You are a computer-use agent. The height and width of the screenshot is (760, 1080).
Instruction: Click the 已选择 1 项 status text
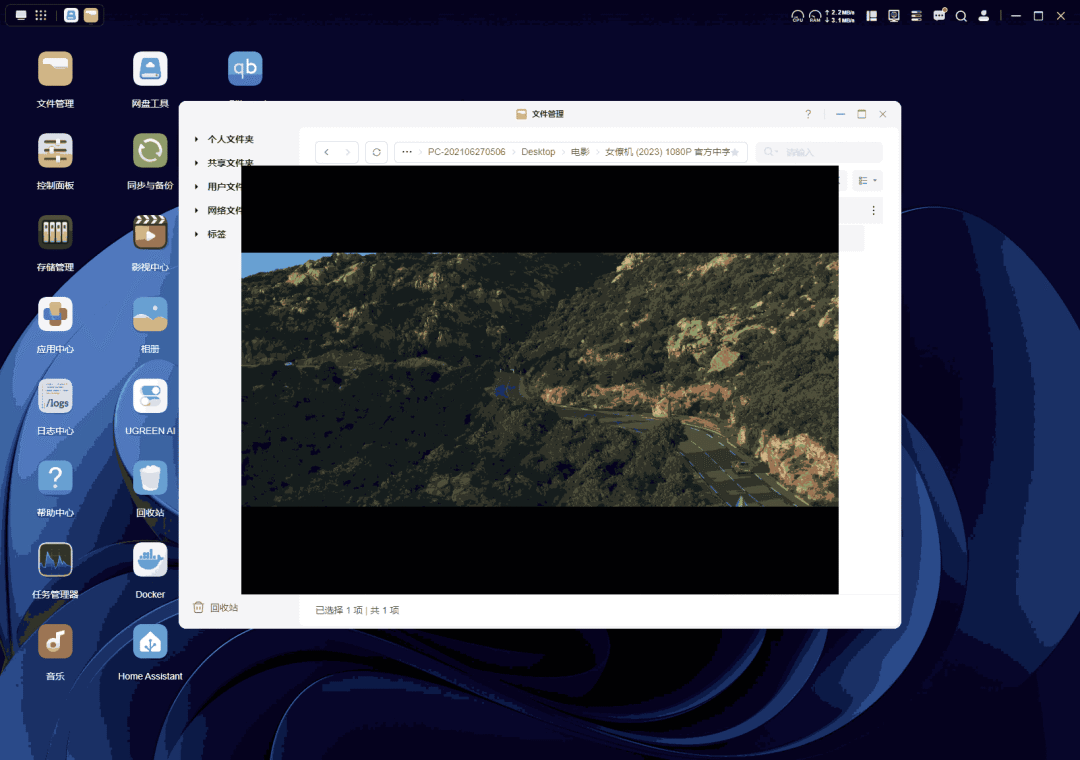click(339, 610)
